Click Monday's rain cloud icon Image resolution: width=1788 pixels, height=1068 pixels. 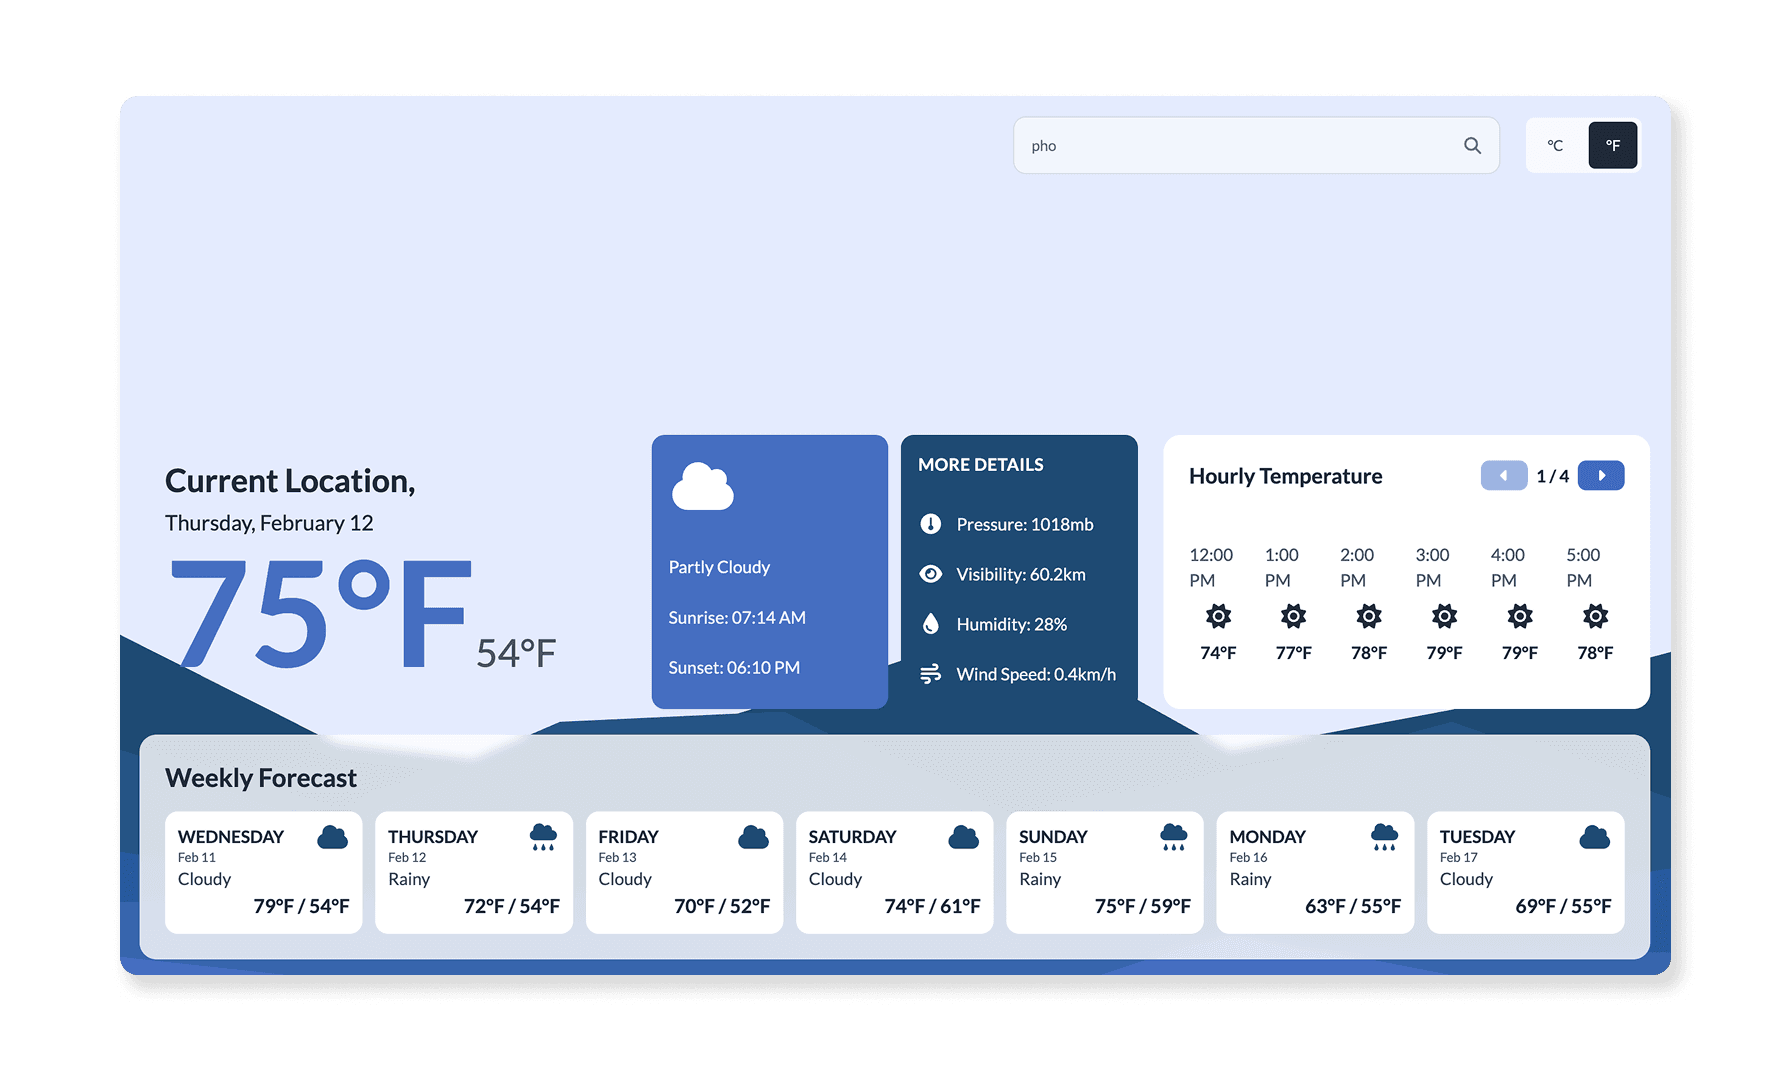(x=1384, y=838)
